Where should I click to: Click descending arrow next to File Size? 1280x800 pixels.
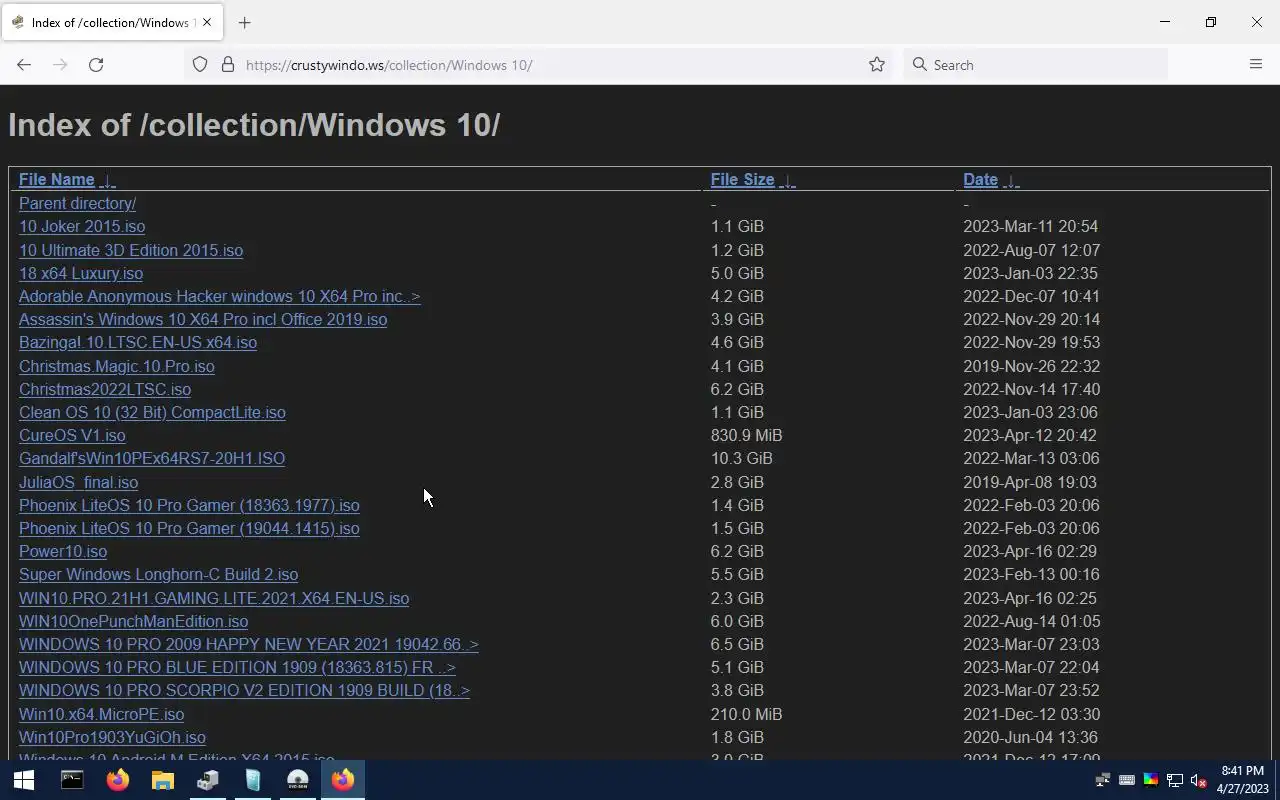[788, 181]
